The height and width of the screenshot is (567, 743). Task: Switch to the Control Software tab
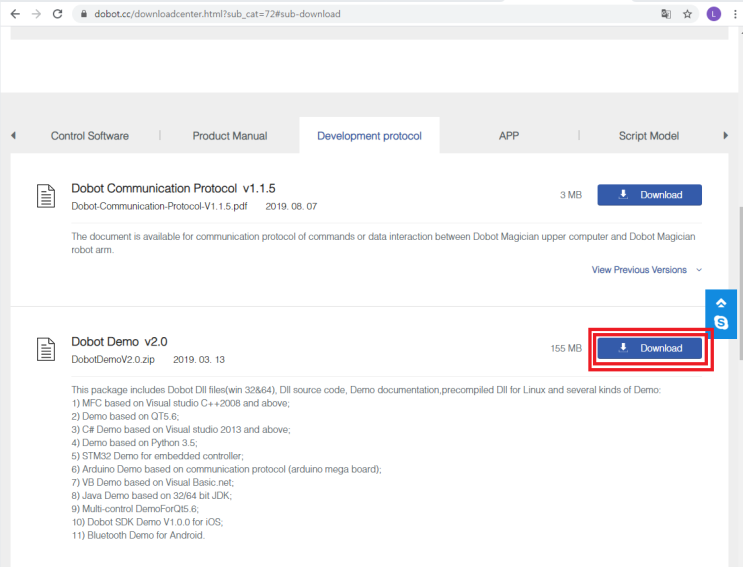pyautogui.click(x=90, y=136)
